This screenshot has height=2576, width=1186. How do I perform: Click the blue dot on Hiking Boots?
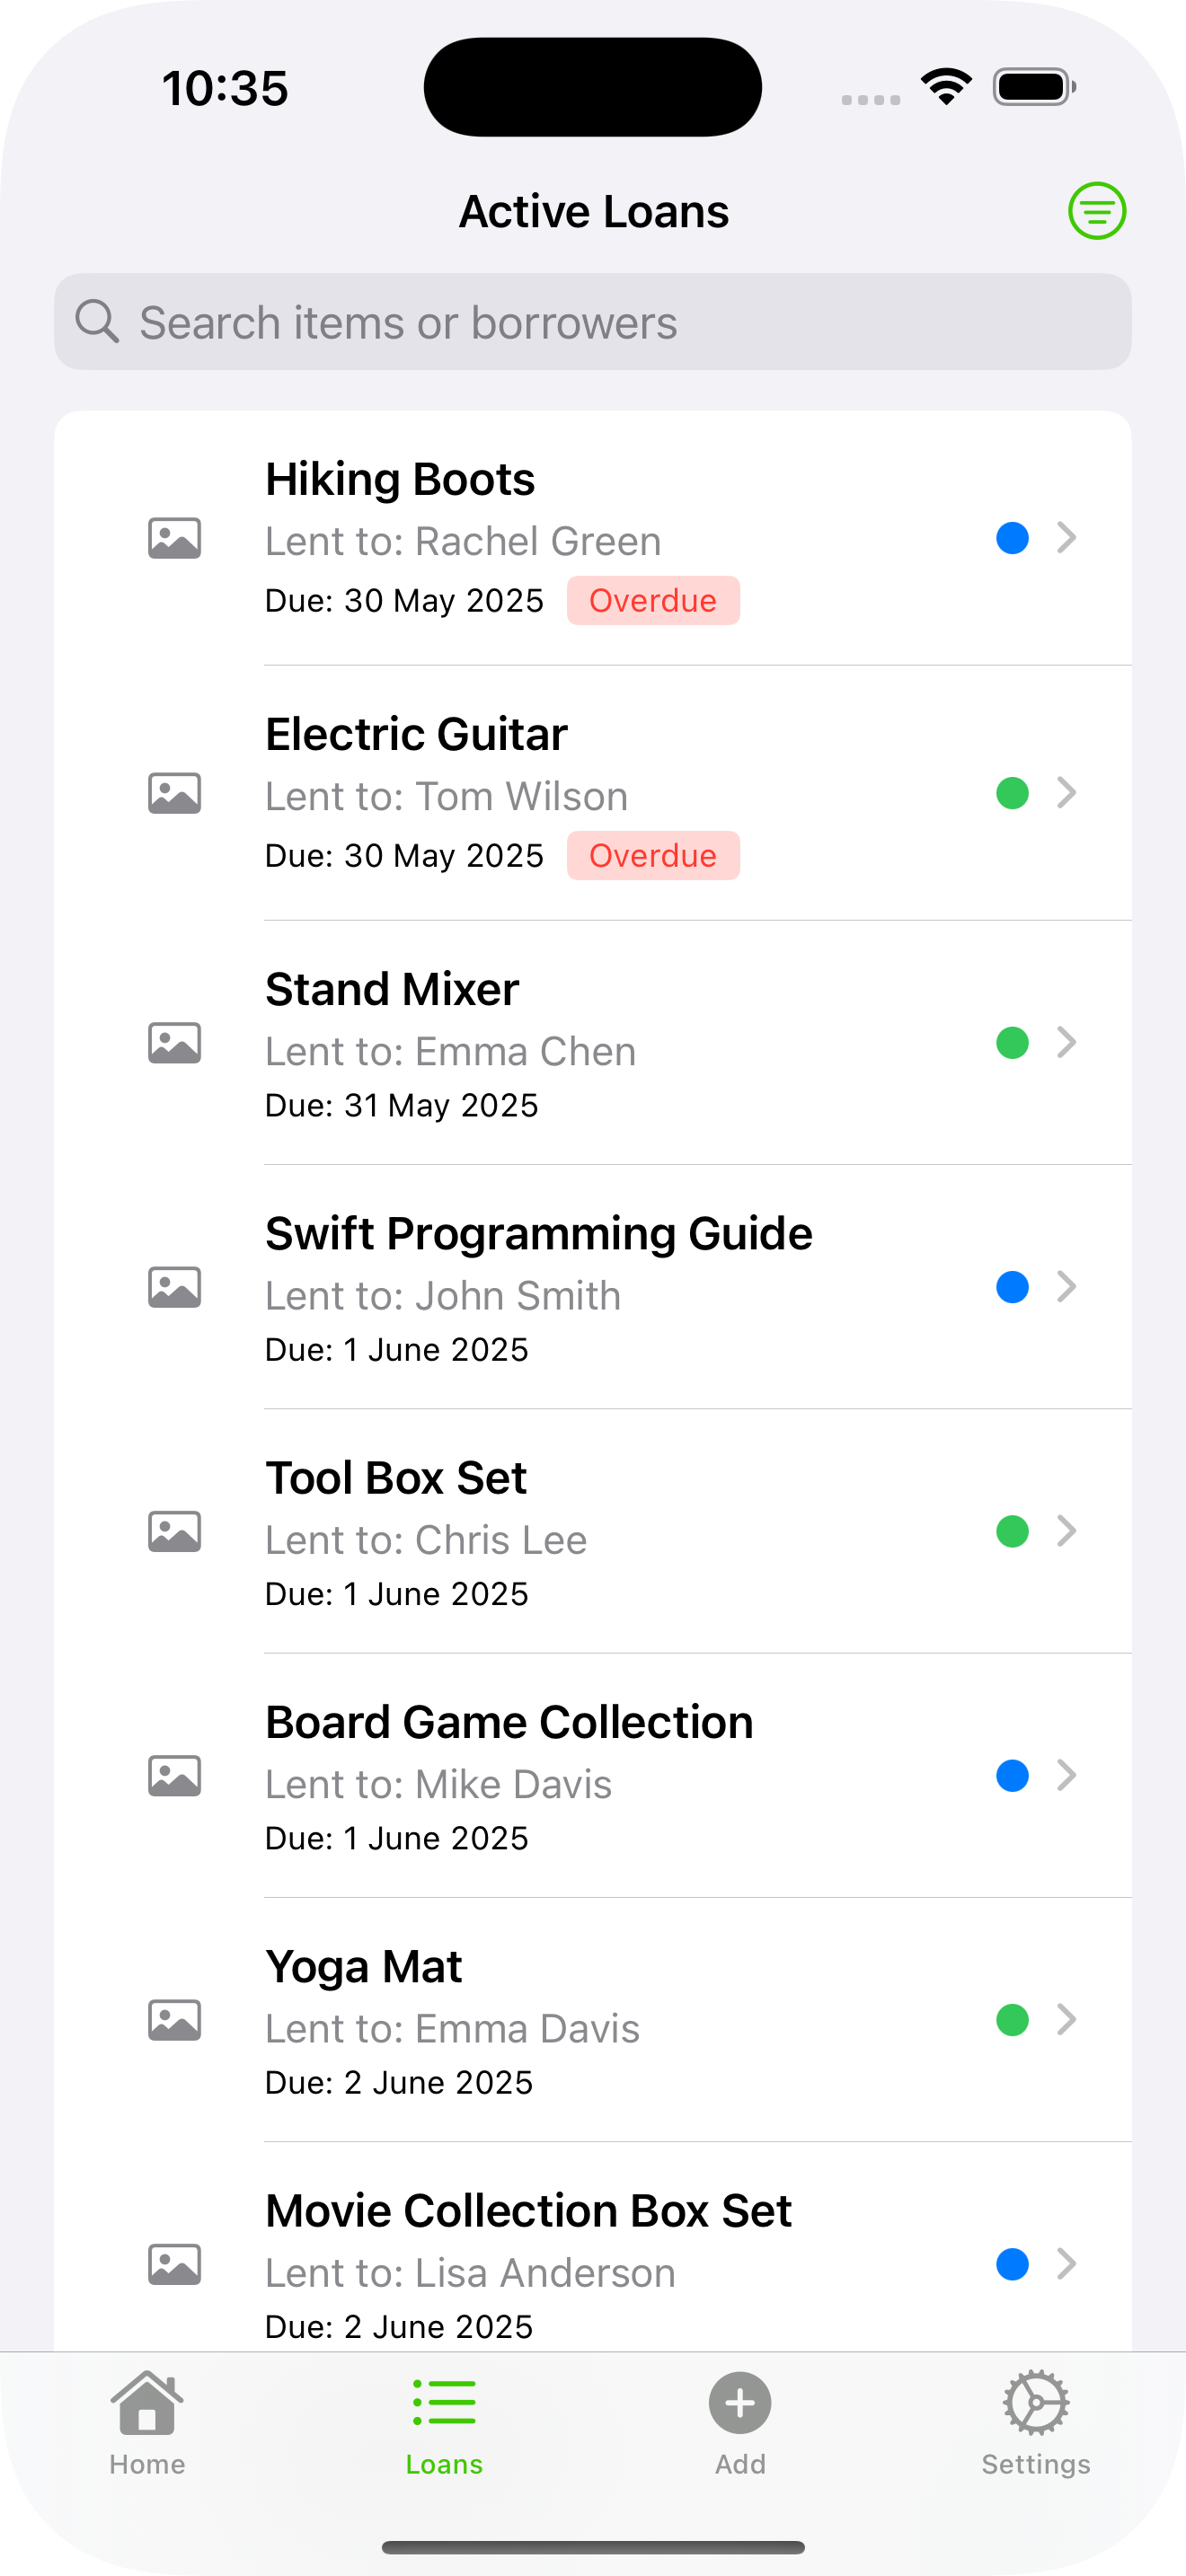[1012, 538]
